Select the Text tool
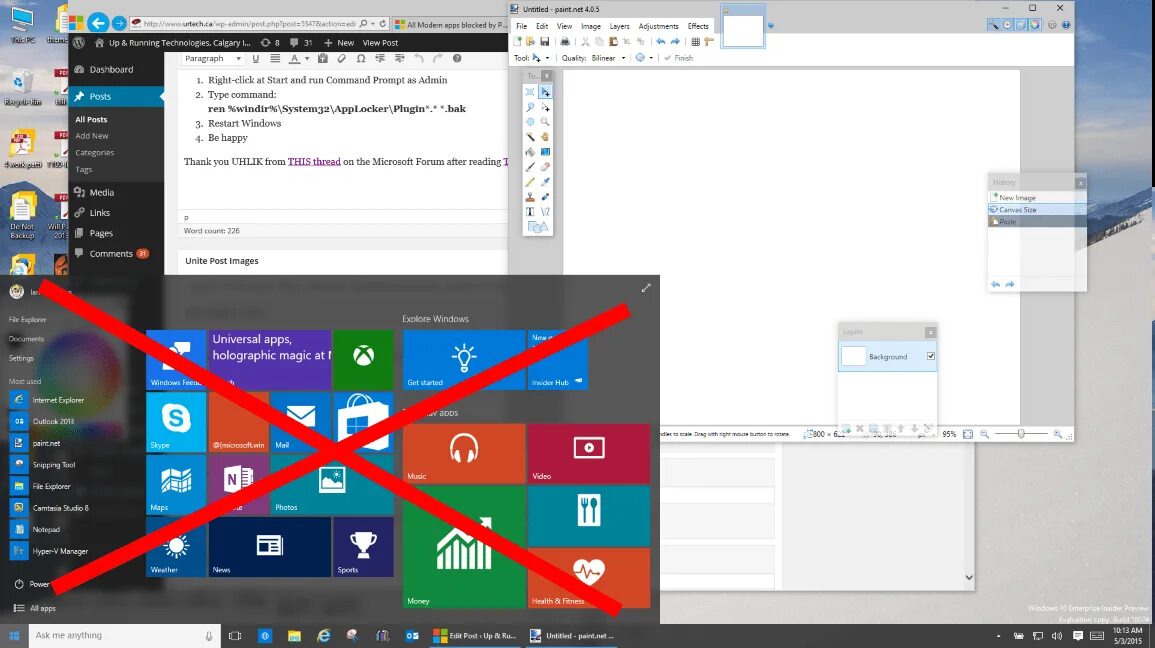 point(530,211)
